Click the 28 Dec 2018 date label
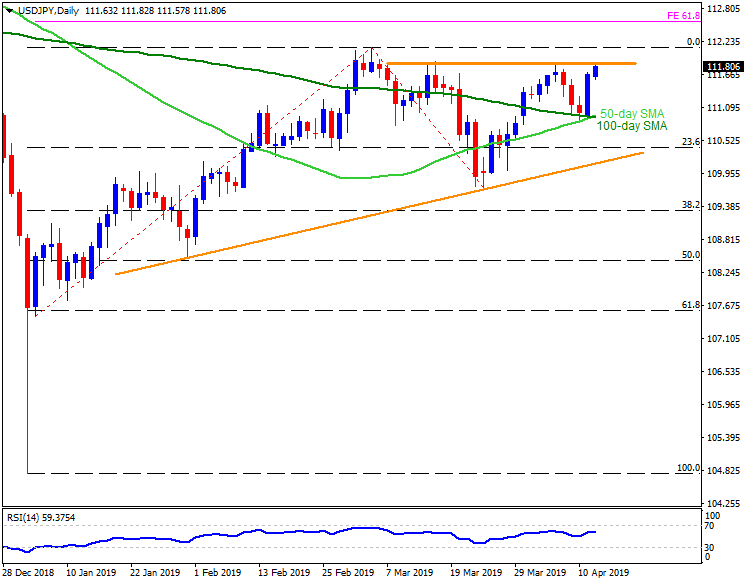 pyautogui.click(x=29, y=573)
